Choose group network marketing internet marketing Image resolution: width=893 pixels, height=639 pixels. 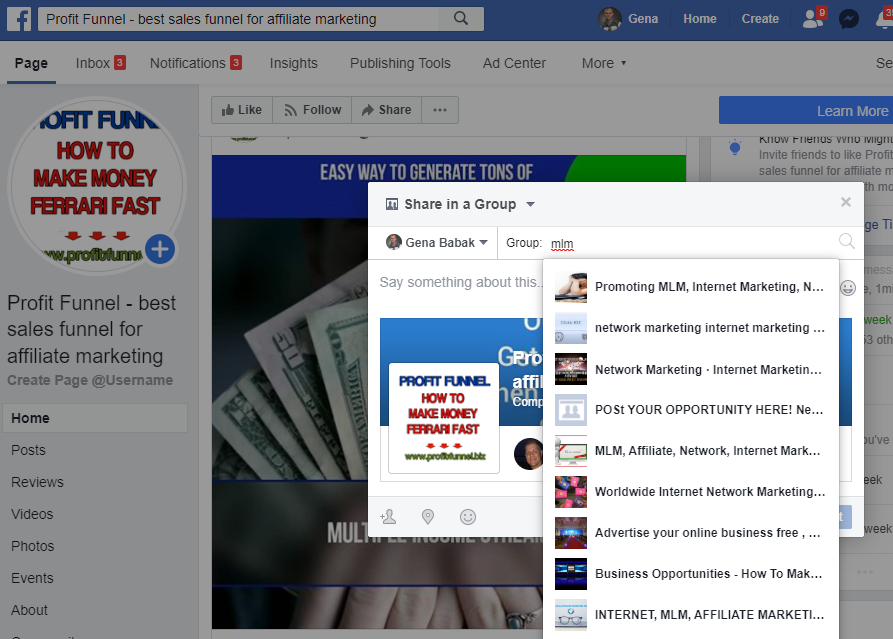691,328
